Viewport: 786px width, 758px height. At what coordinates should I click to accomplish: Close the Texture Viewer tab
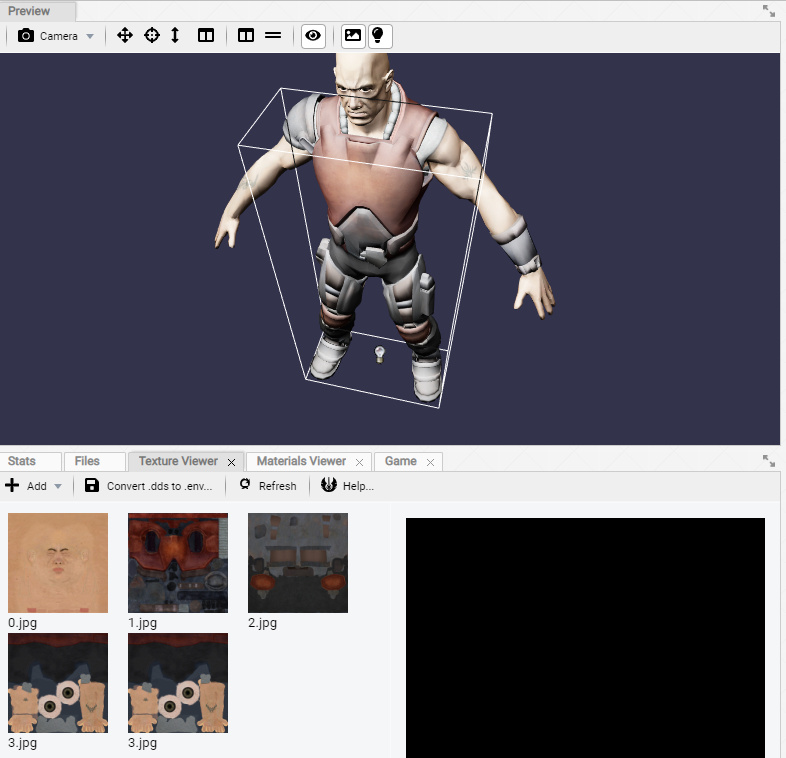point(232,463)
